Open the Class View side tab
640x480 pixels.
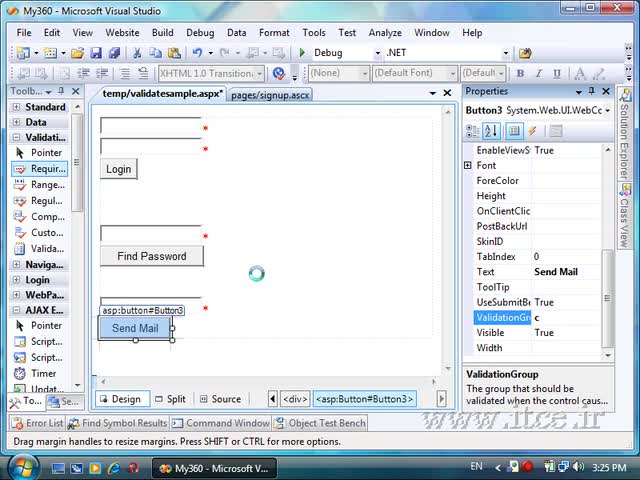click(x=624, y=215)
